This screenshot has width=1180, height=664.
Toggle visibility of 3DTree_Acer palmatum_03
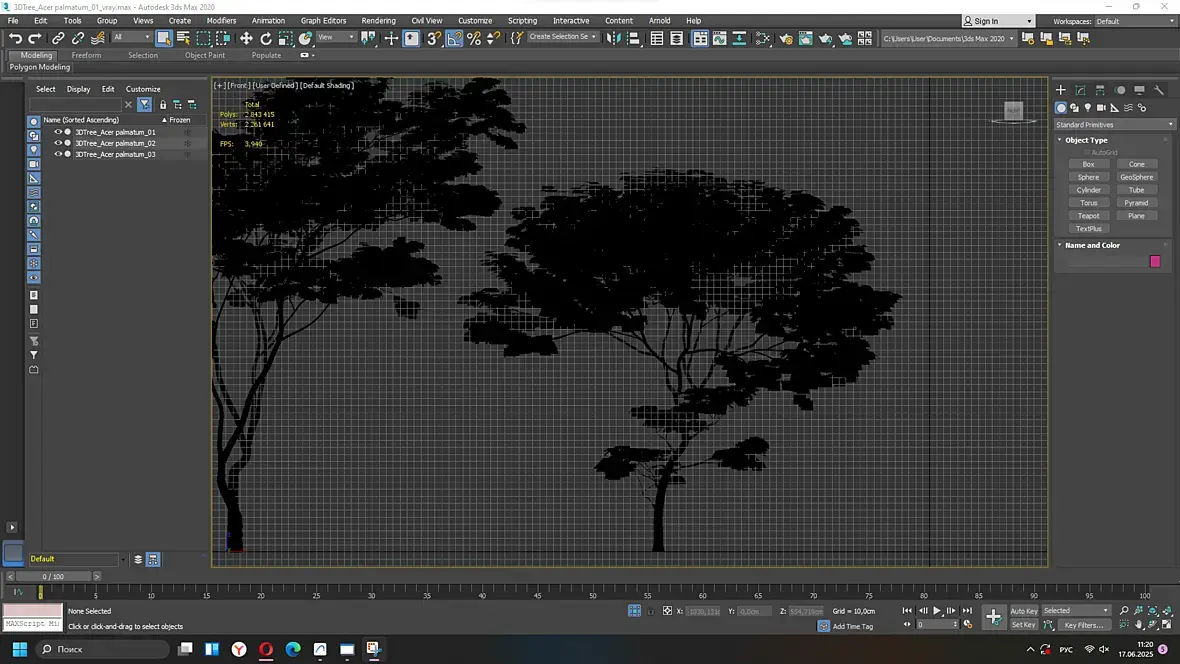[x=58, y=154]
